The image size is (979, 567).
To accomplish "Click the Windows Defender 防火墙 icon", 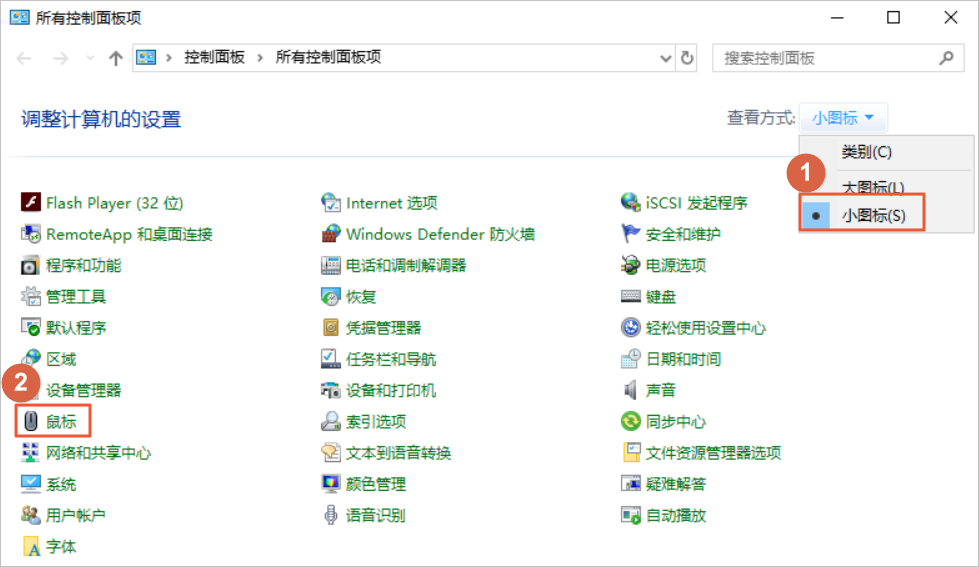I will click(331, 234).
